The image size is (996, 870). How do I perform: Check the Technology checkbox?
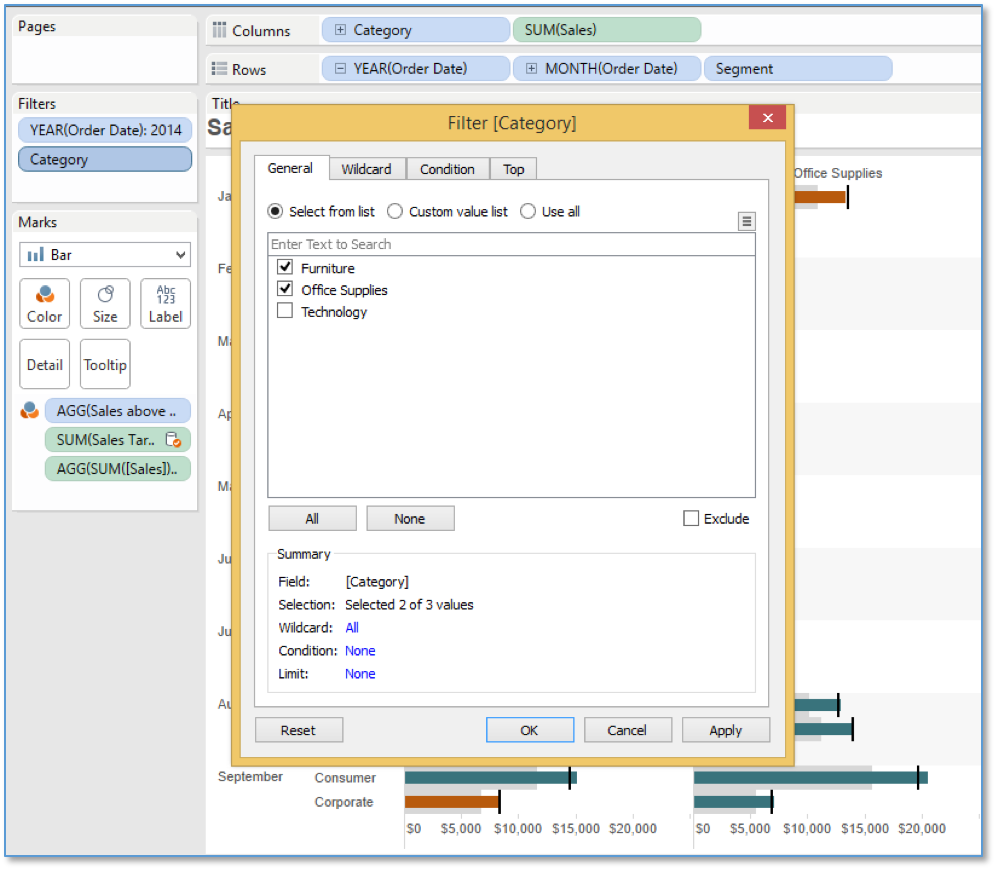click(285, 311)
